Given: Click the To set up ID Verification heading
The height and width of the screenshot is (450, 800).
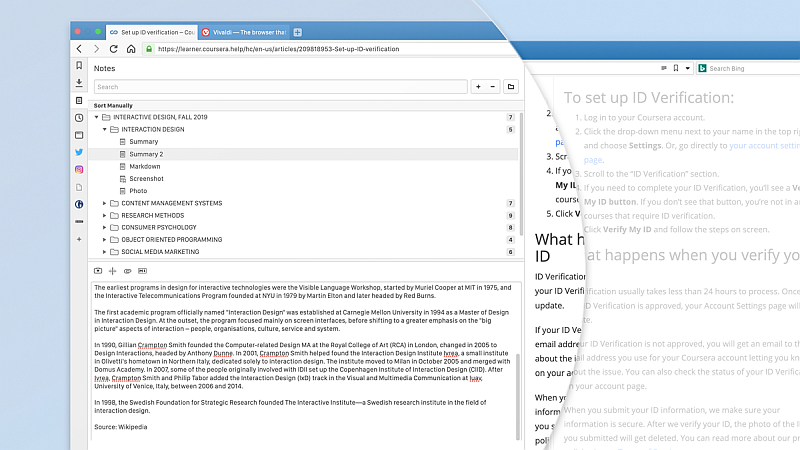Looking at the screenshot, I should click(x=648, y=97).
